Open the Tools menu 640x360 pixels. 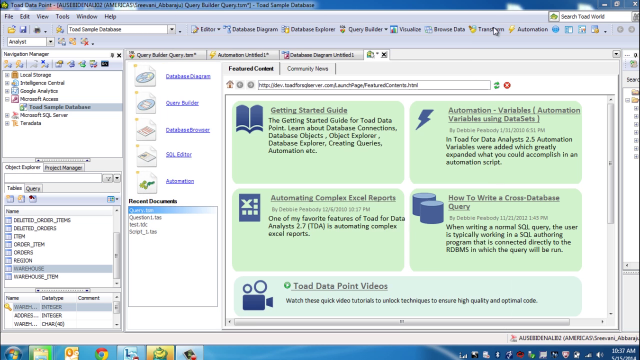coord(62,17)
